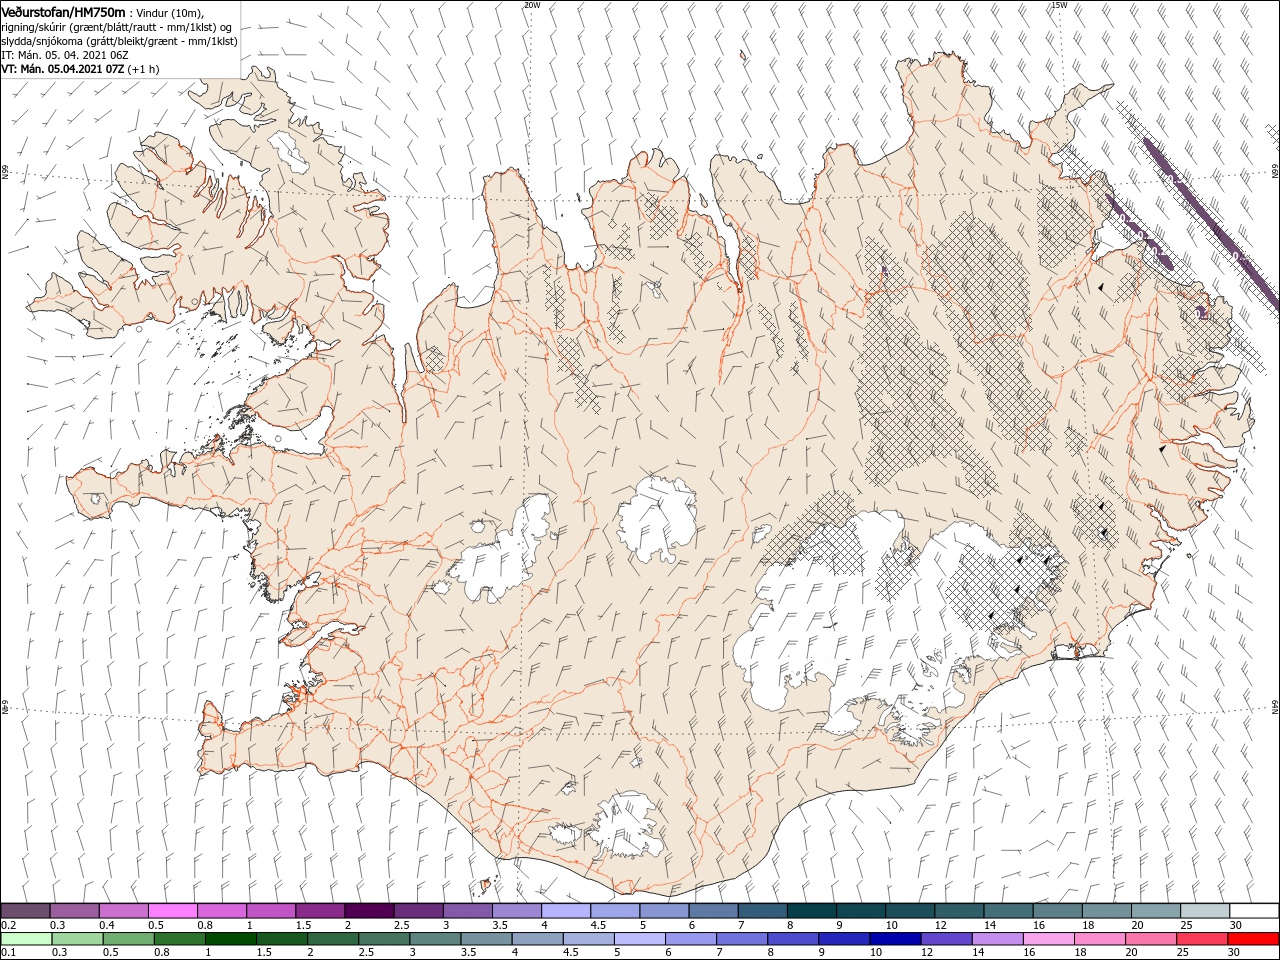The image size is (1280, 960).
Task: Pick the violet 12–14 lower legend swatch
Action: 947,938
